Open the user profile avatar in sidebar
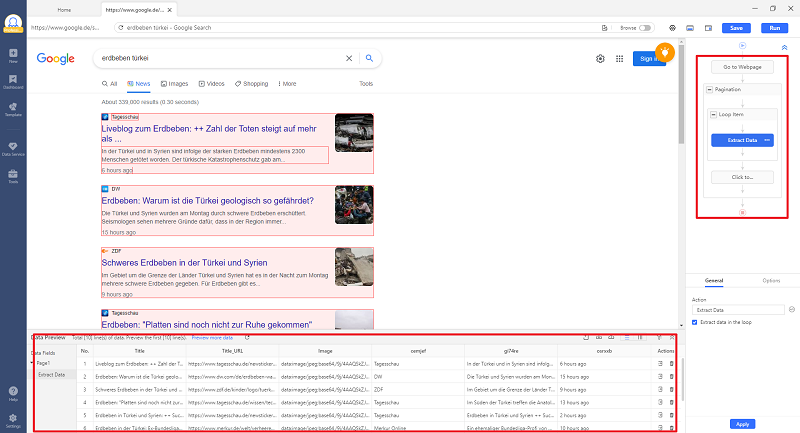The image size is (800, 433). pos(13,23)
